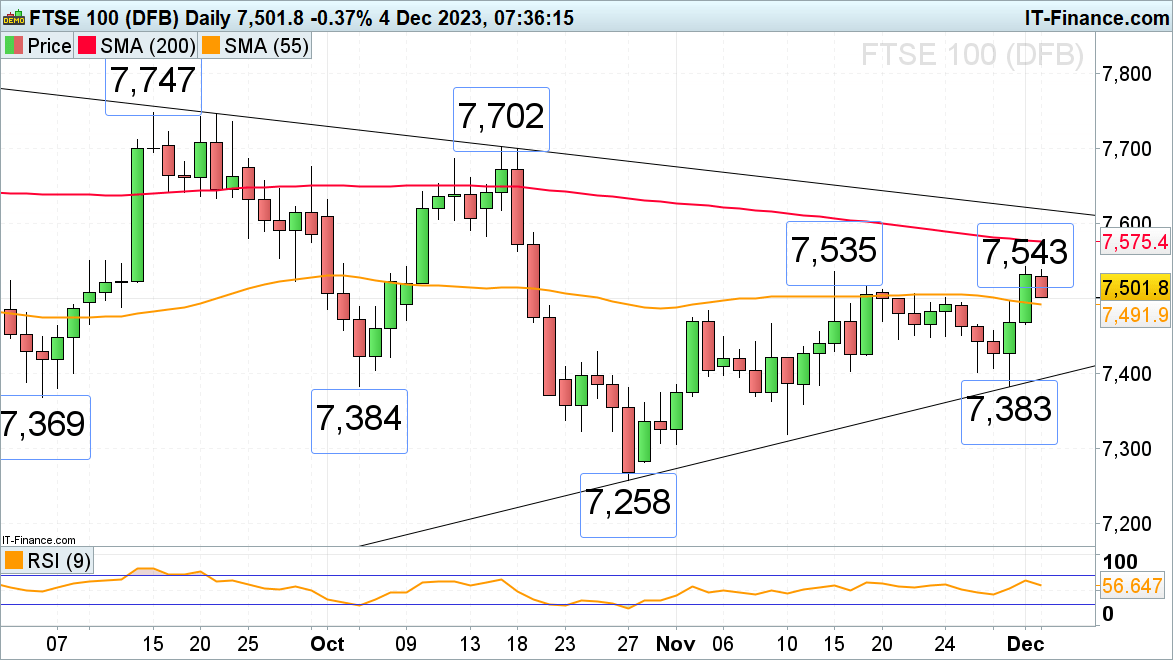Click the Oct date axis label
Screen dimensions: 1173x660
click(327, 644)
